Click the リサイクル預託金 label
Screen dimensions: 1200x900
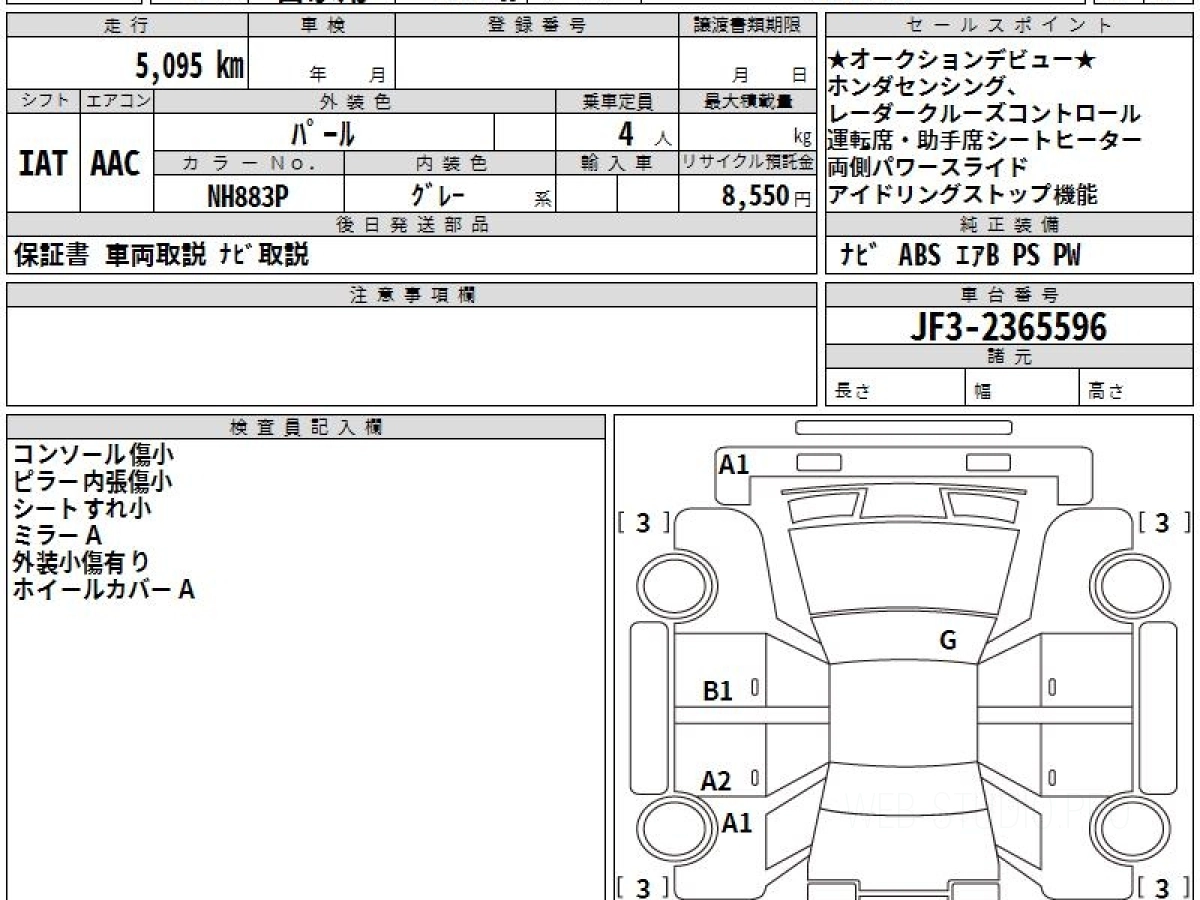pyautogui.click(x=747, y=162)
